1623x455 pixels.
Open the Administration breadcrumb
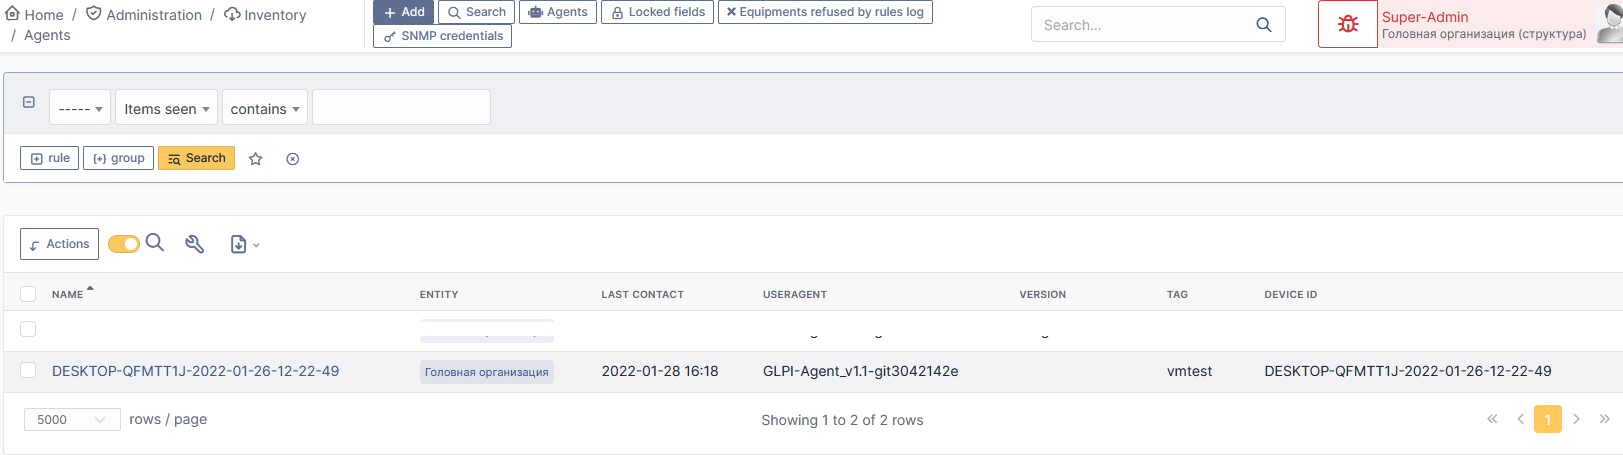coord(144,15)
